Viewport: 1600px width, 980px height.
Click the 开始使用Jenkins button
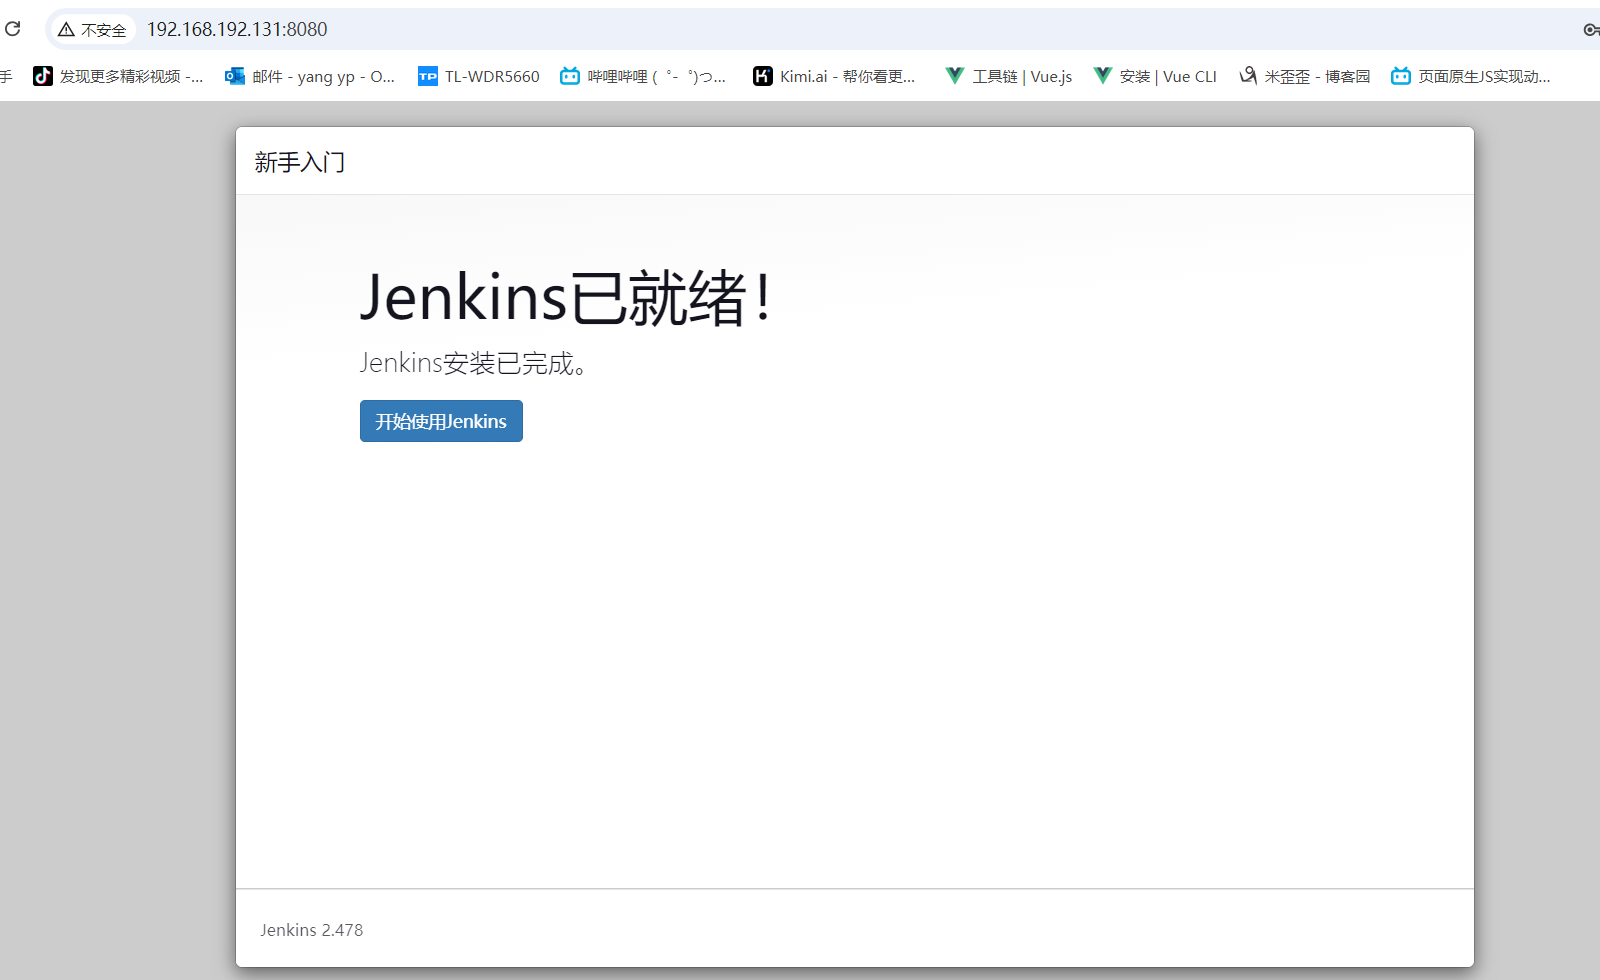(441, 421)
